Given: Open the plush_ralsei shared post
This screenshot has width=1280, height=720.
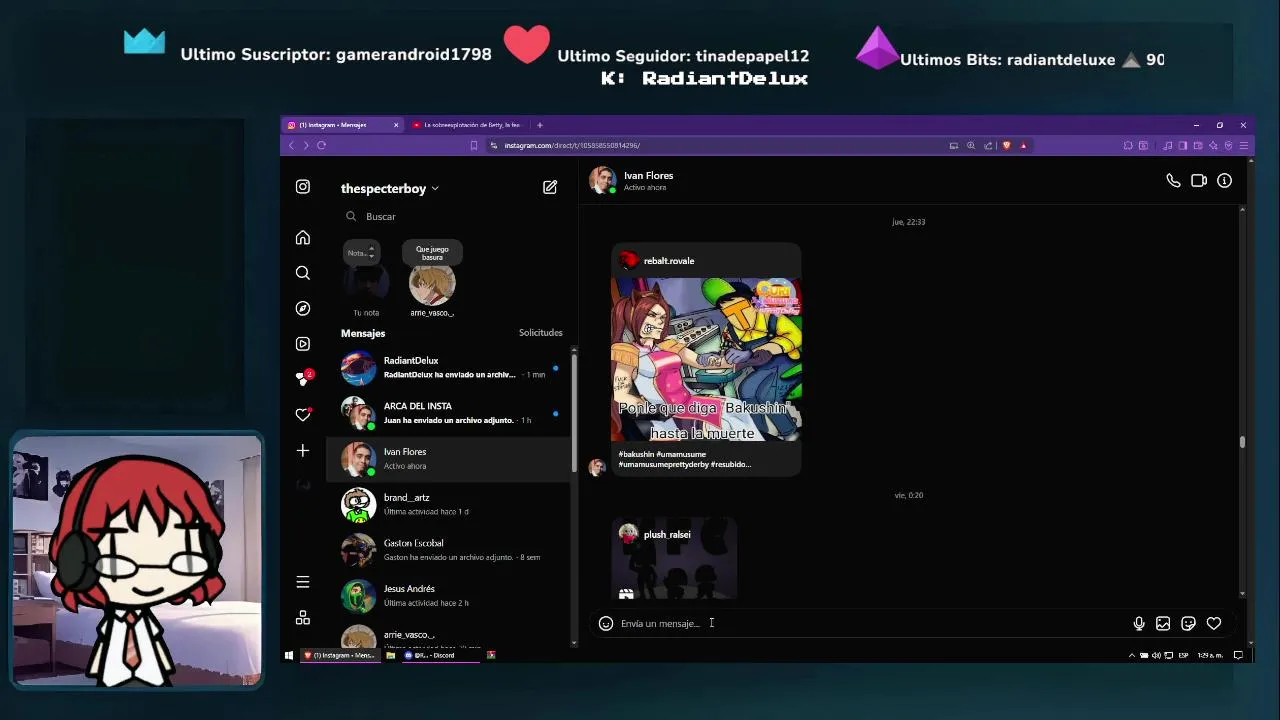Looking at the screenshot, I should point(674,560).
